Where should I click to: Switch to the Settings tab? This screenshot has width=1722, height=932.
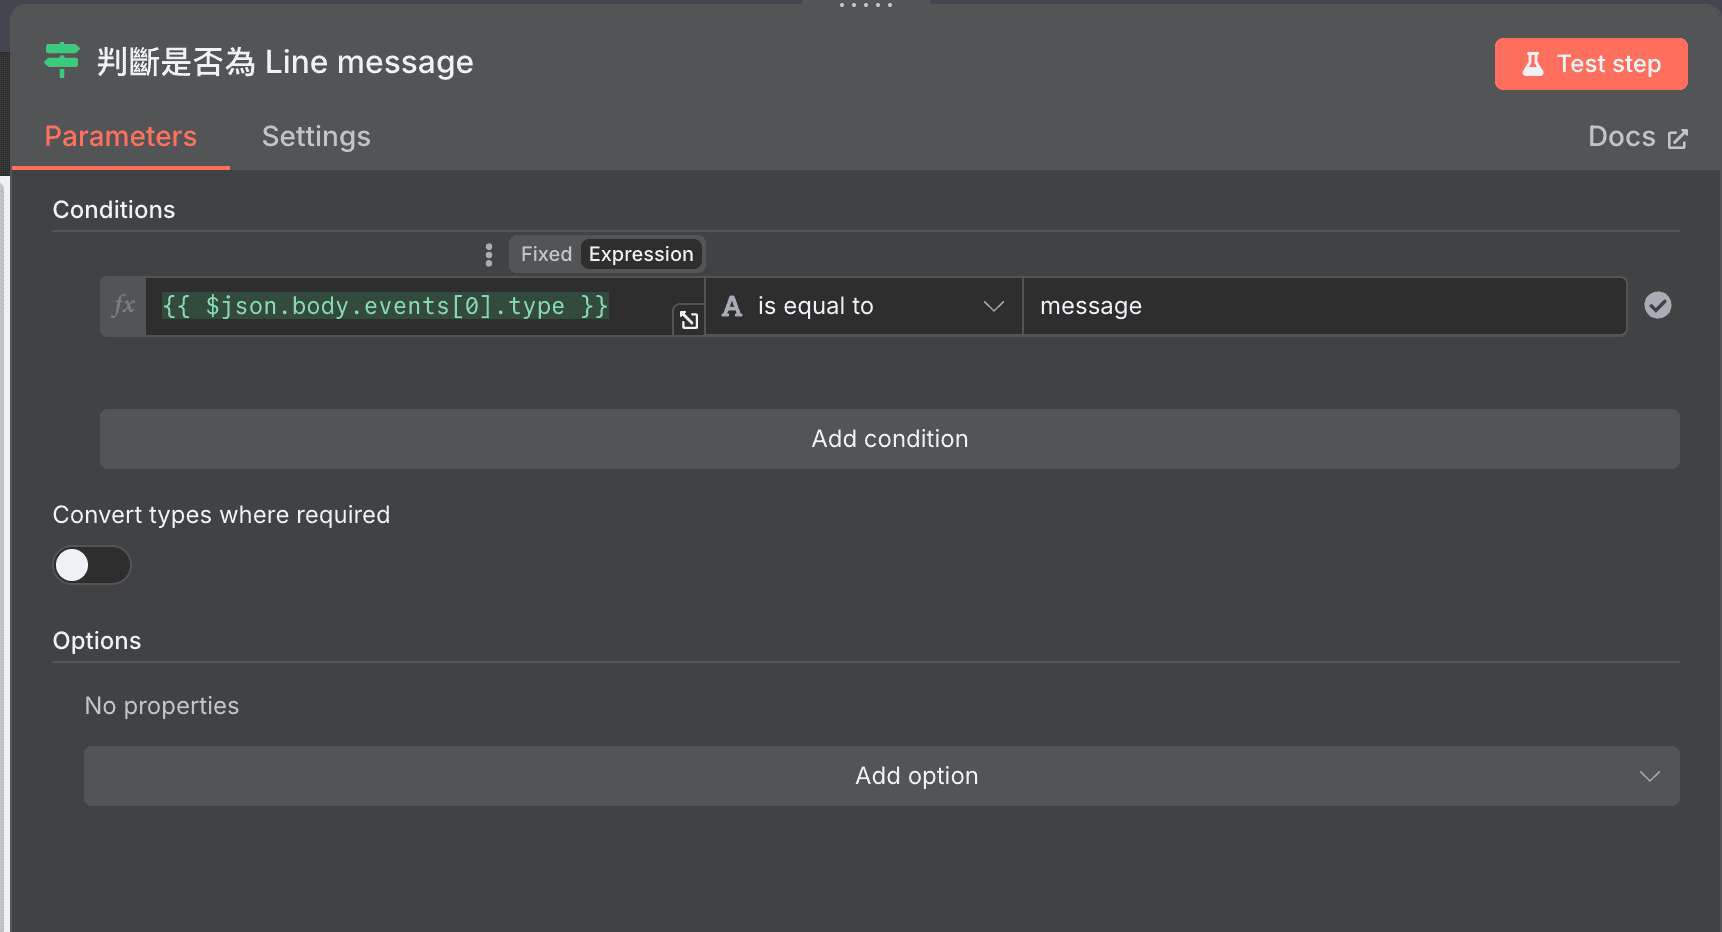pos(316,137)
